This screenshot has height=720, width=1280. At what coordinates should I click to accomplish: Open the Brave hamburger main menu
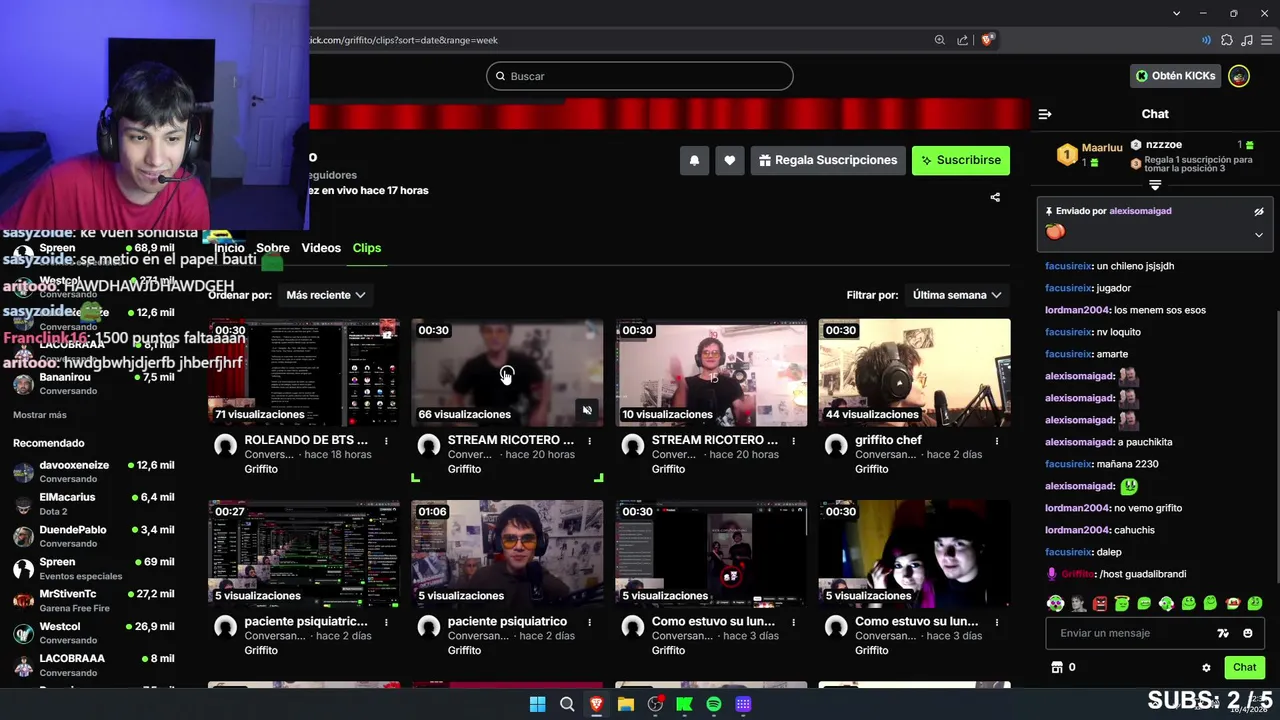(1267, 40)
